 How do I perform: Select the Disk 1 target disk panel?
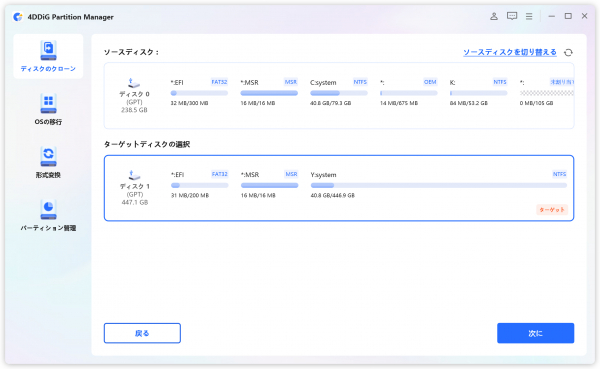click(x=339, y=188)
